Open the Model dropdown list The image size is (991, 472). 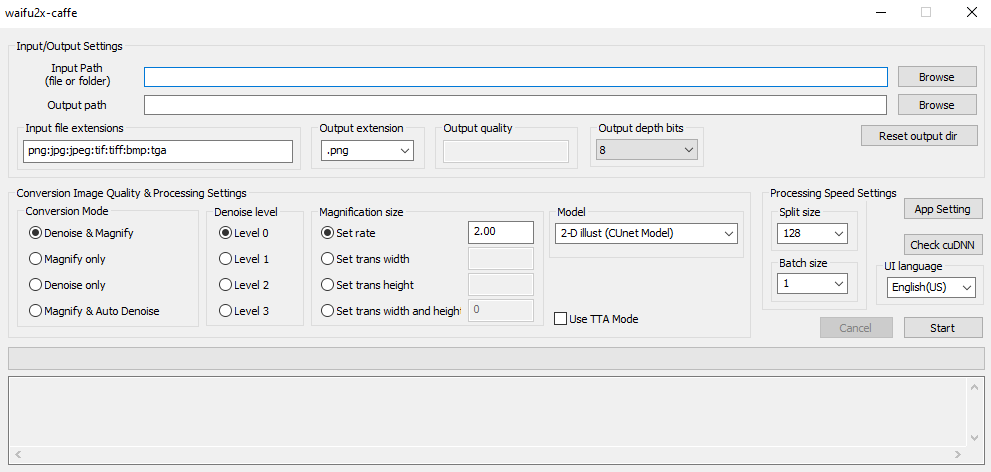pos(646,233)
